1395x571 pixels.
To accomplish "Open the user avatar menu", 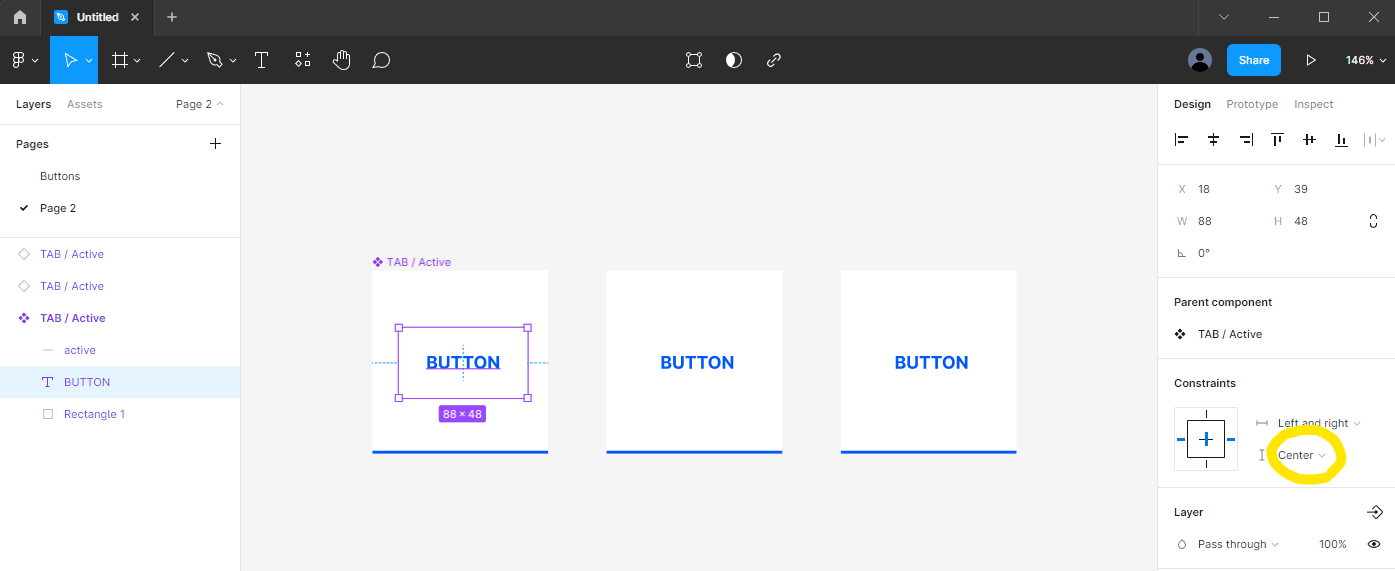I will pyautogui.click(x=1200, y=60).
